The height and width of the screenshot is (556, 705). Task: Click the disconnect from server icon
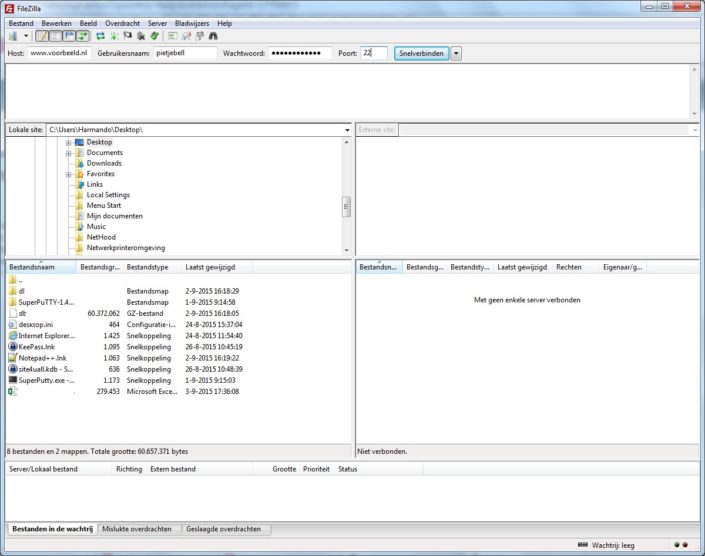click(x=141, y=36)
